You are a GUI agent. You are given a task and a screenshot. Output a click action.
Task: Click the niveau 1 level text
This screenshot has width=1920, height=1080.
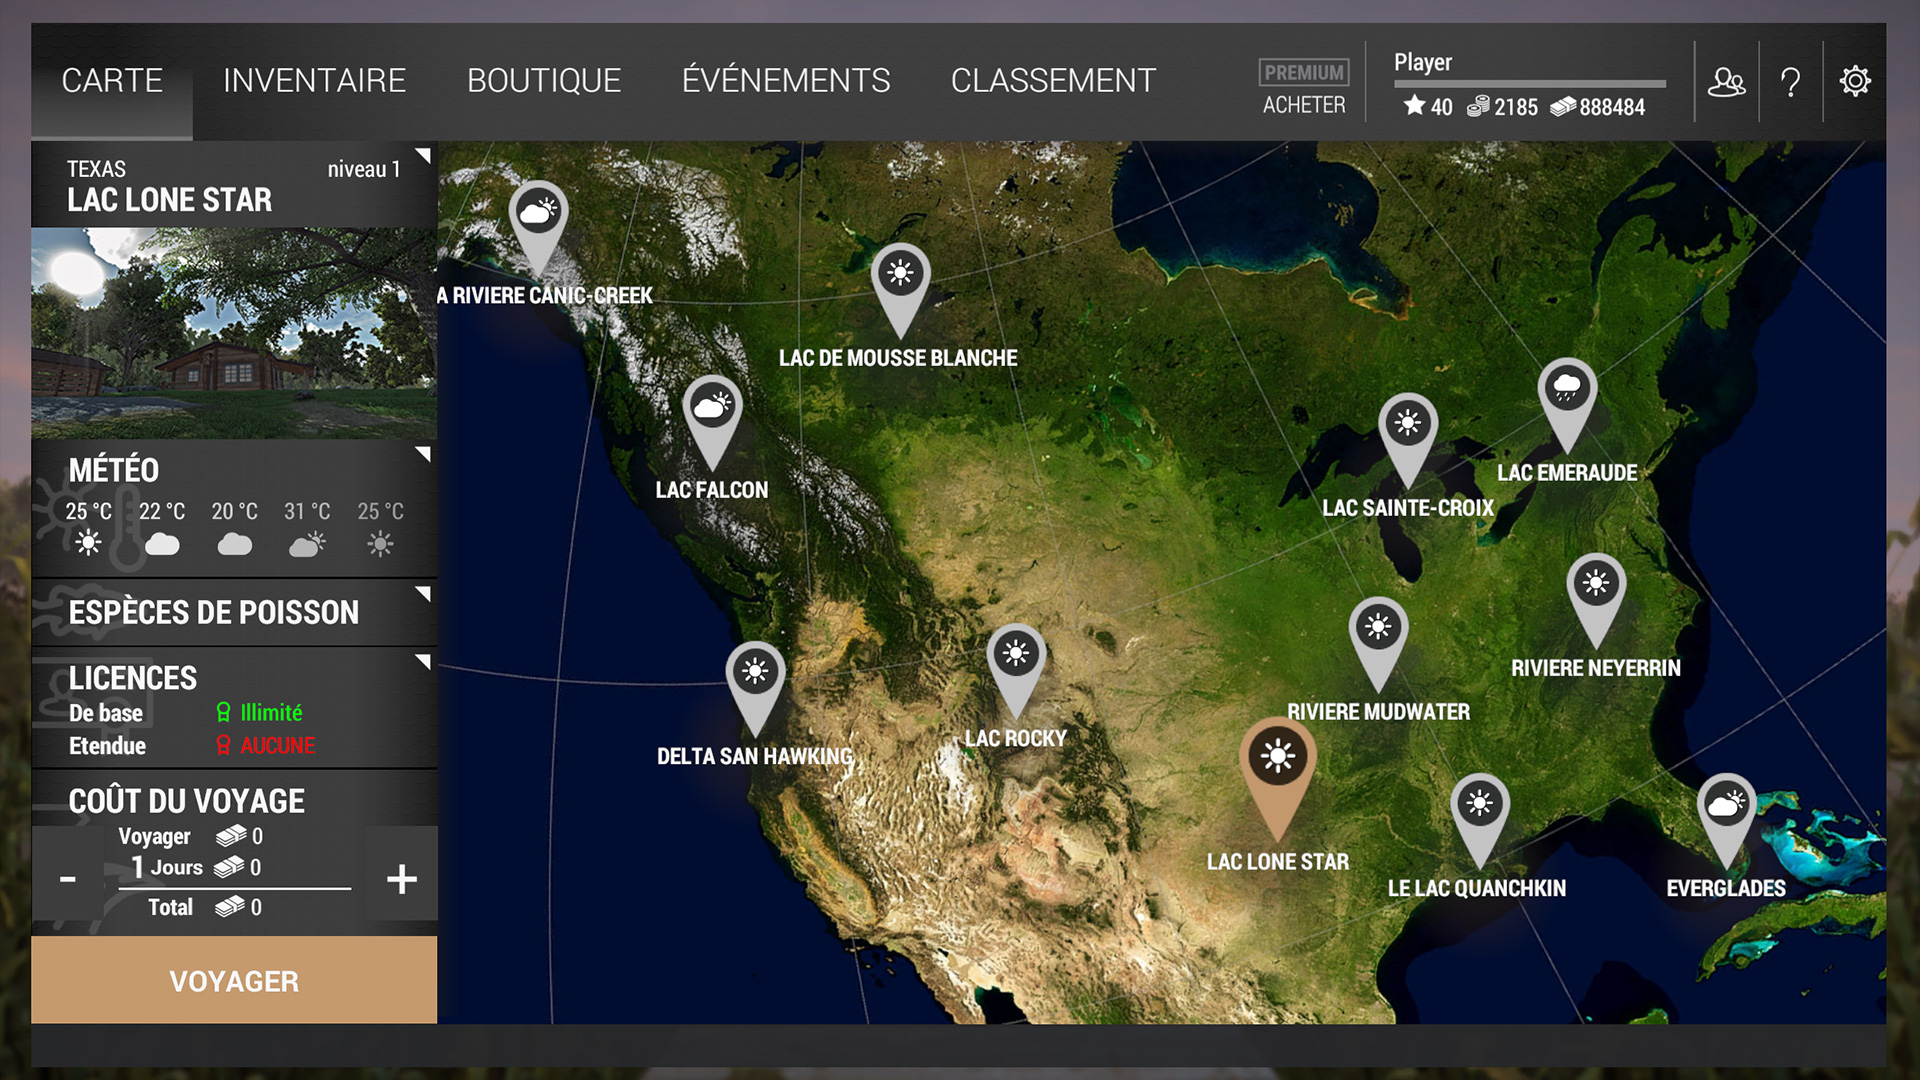(364, 169)
